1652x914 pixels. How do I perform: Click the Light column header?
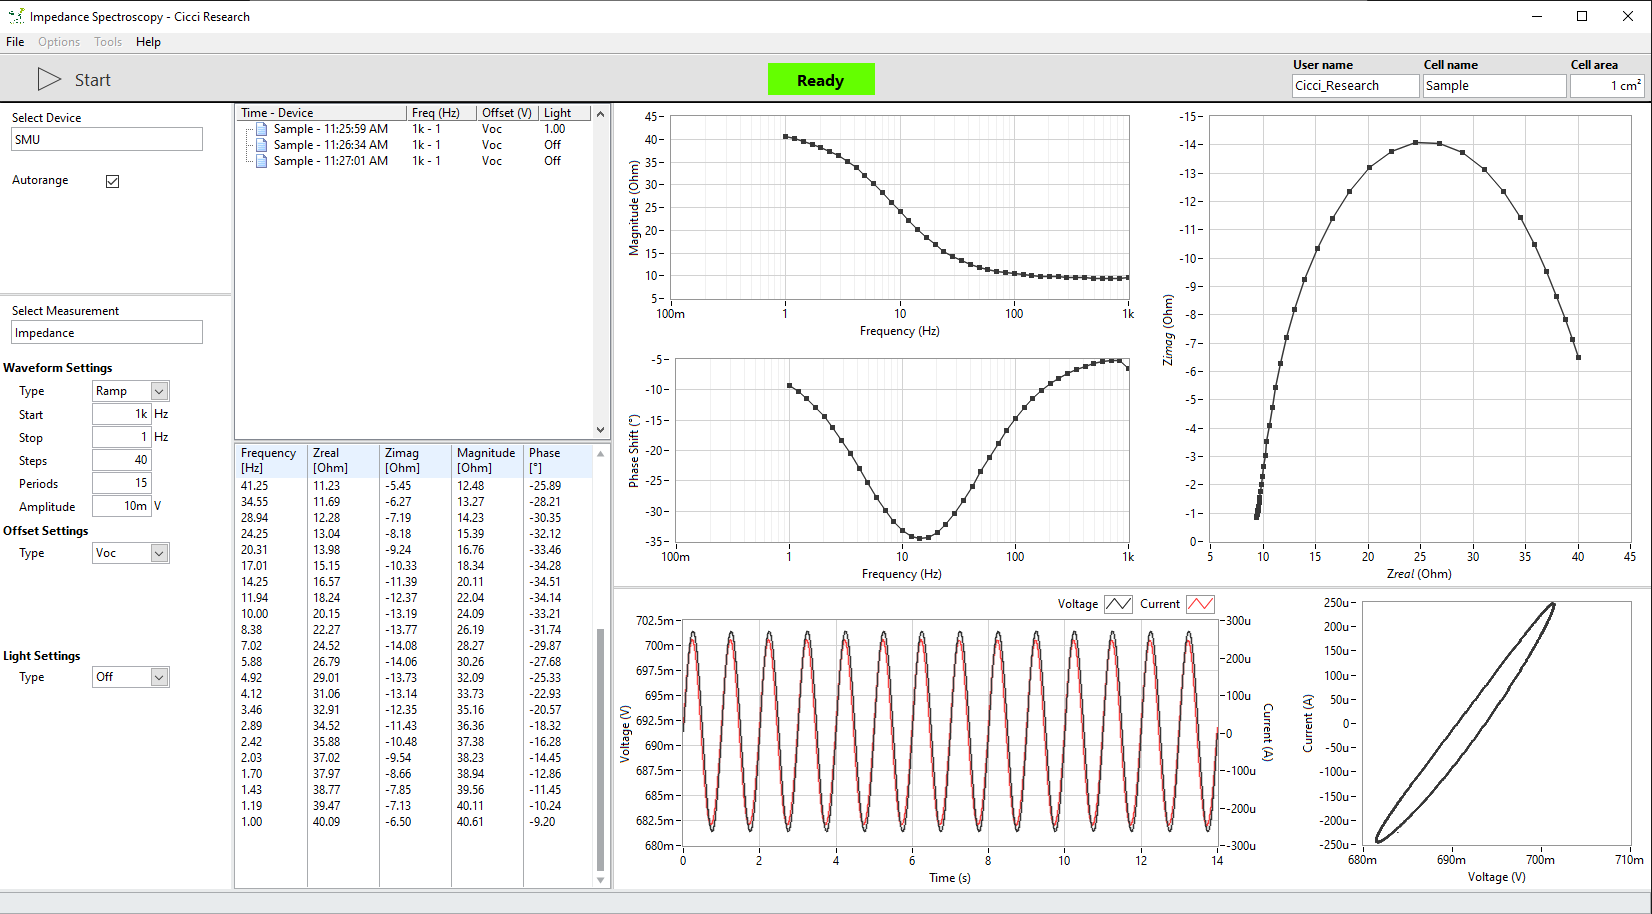tap(565, 113)
